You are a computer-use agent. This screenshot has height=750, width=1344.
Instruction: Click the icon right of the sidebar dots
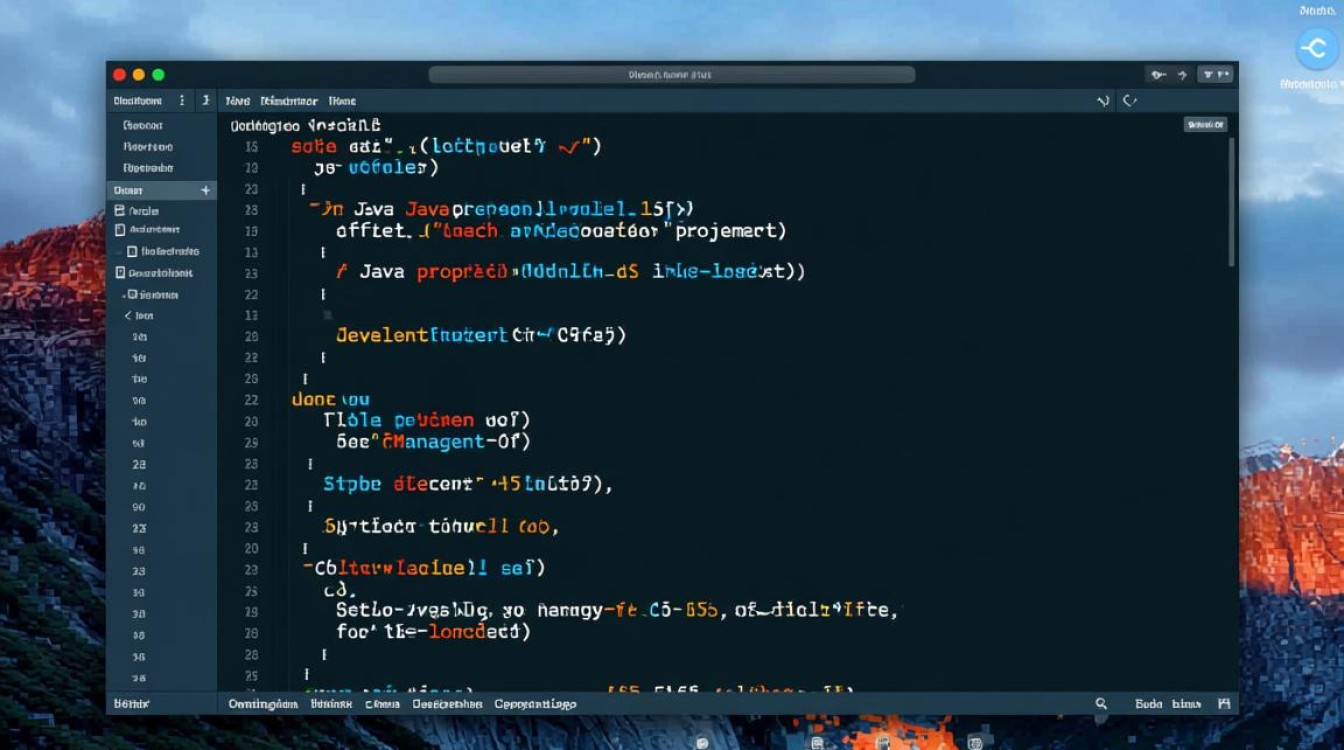(x=204, y=100)
